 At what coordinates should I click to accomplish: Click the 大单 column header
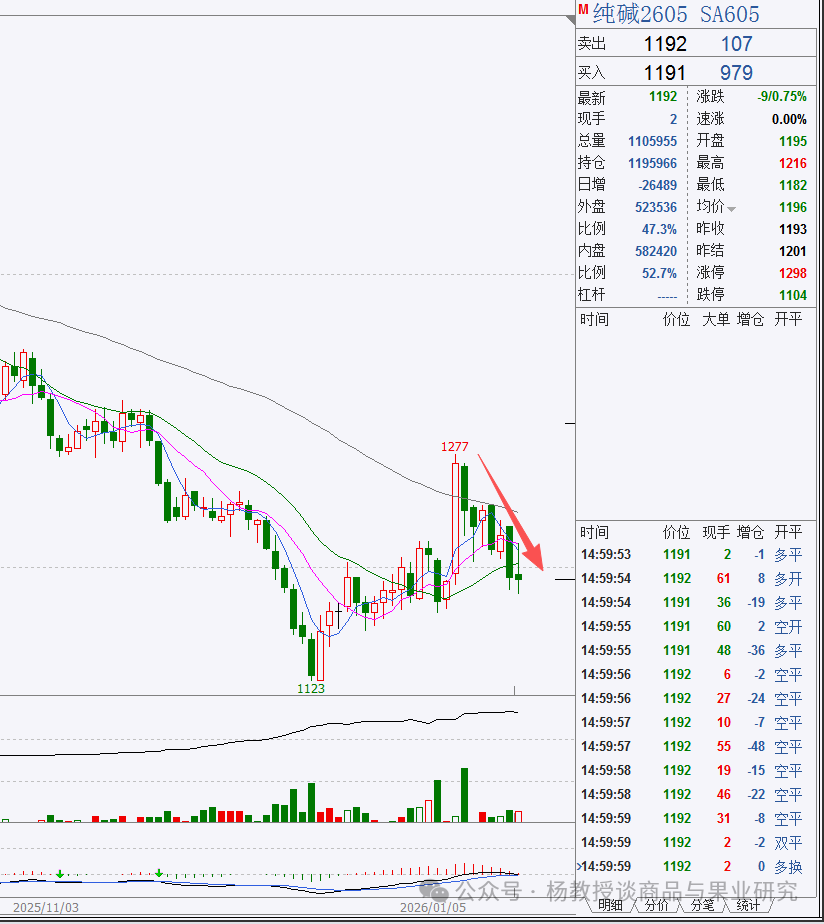(716, 319)
